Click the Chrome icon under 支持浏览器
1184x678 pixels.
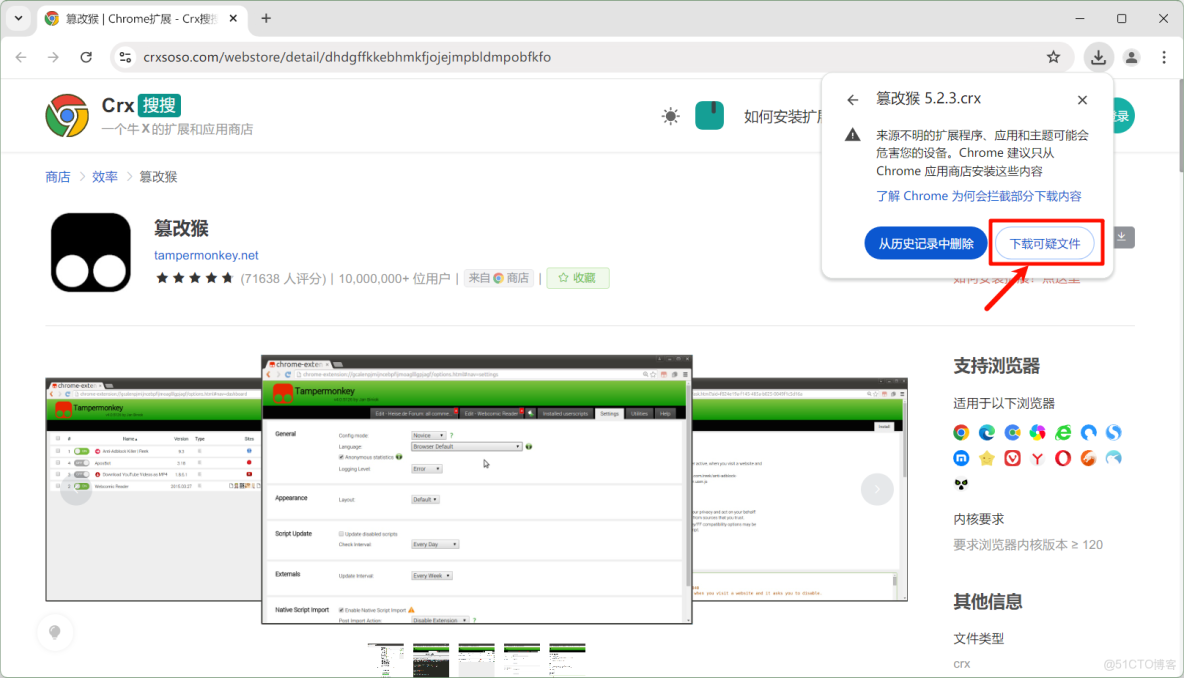tap(961, 432)
